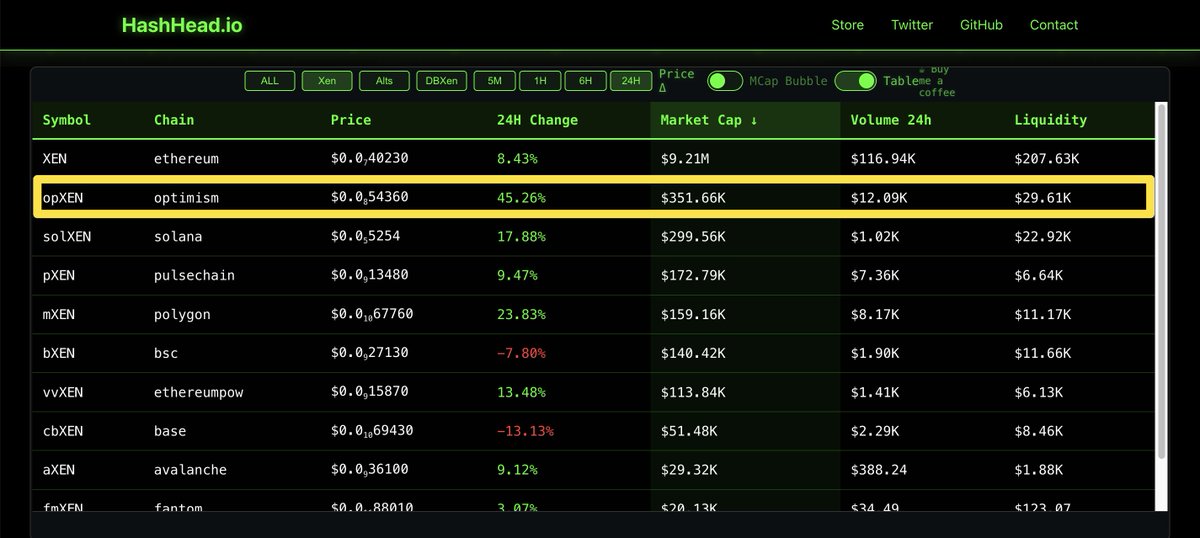Sort by the 24H Change column header
The height and width of the screenshot is (538, 1200).
[537, 120]
